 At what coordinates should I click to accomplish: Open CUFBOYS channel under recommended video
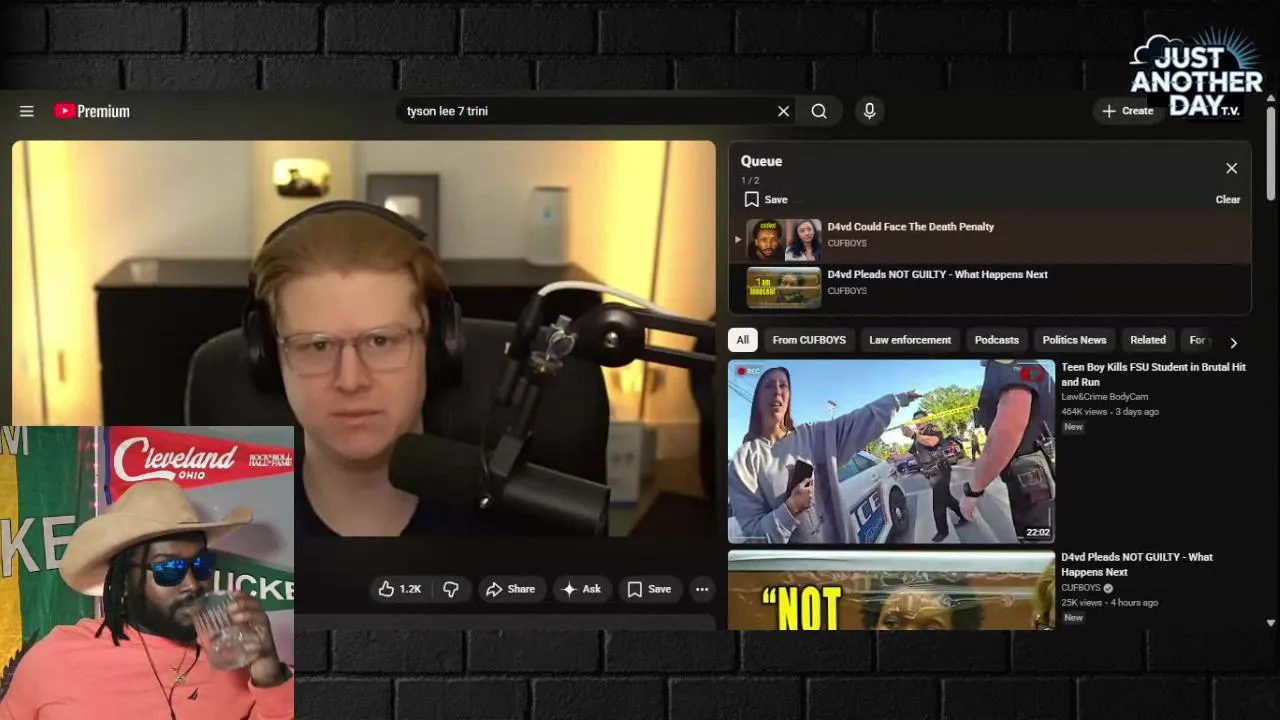1081,587
